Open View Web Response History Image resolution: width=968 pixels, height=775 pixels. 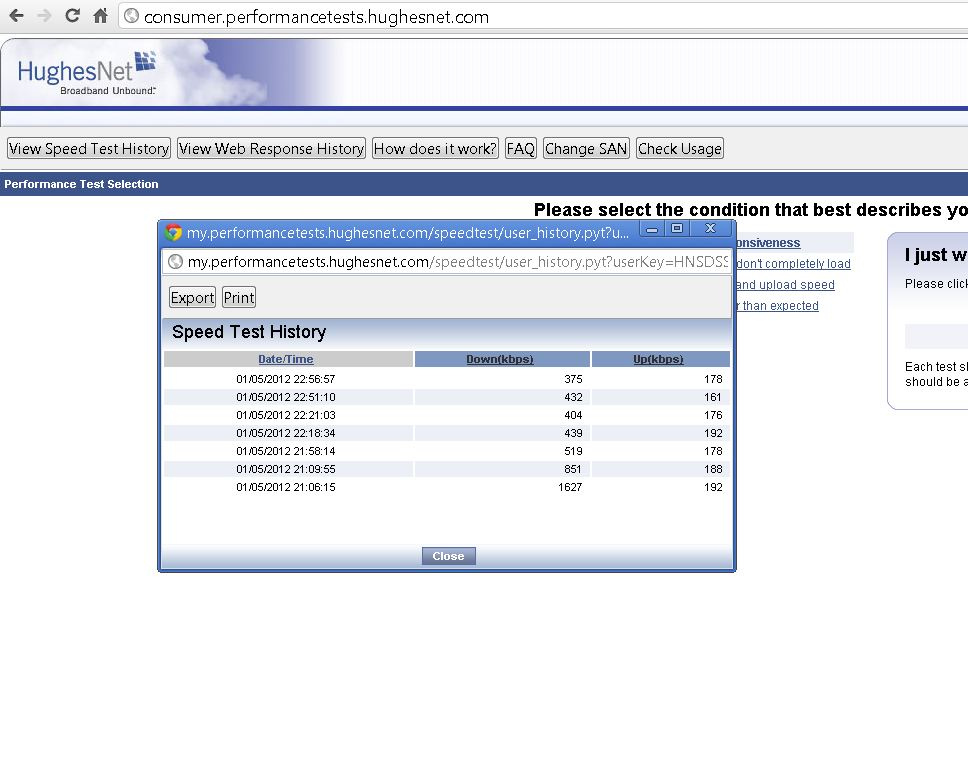click(x=272, y=148)
